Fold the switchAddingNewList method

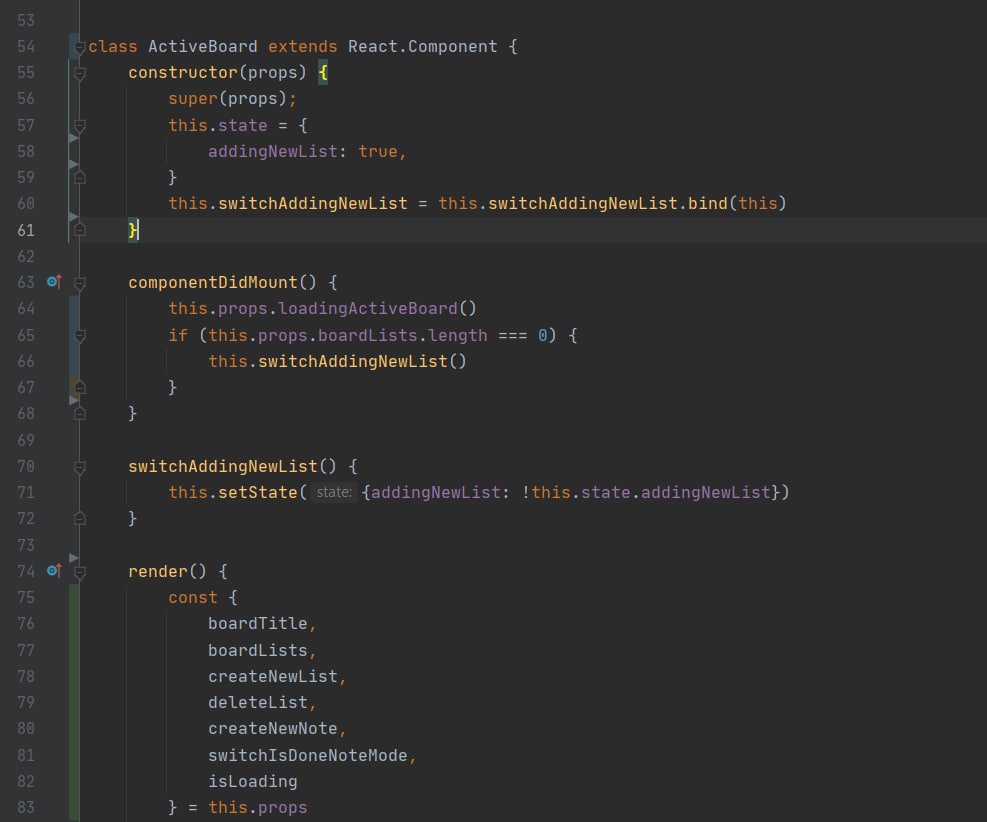tap(80, 467)
